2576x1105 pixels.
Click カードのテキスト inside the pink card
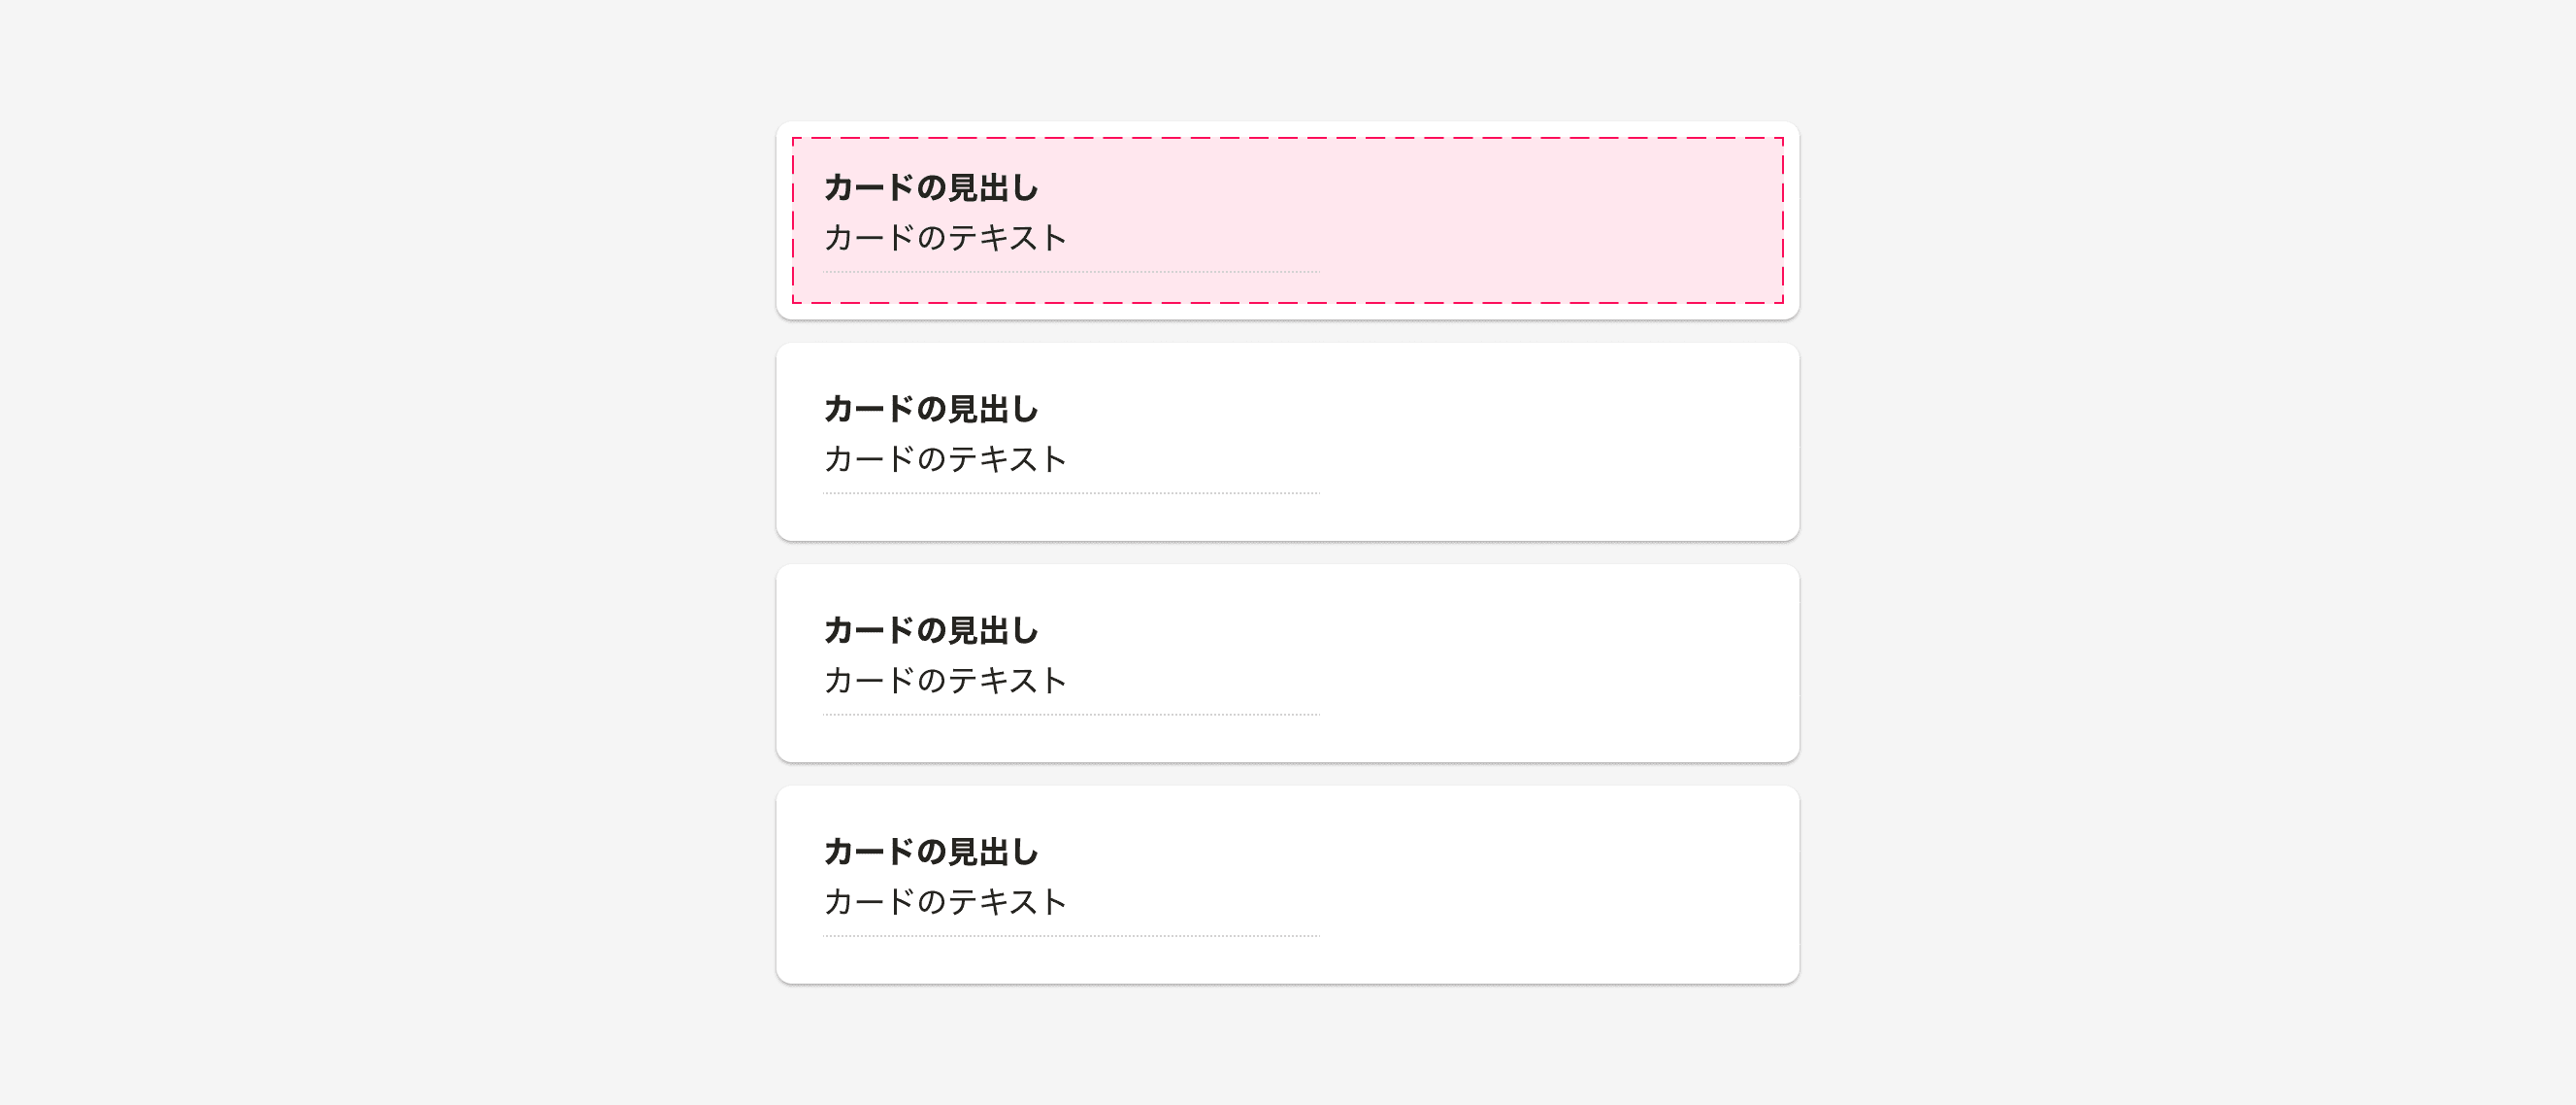point(945,237)
